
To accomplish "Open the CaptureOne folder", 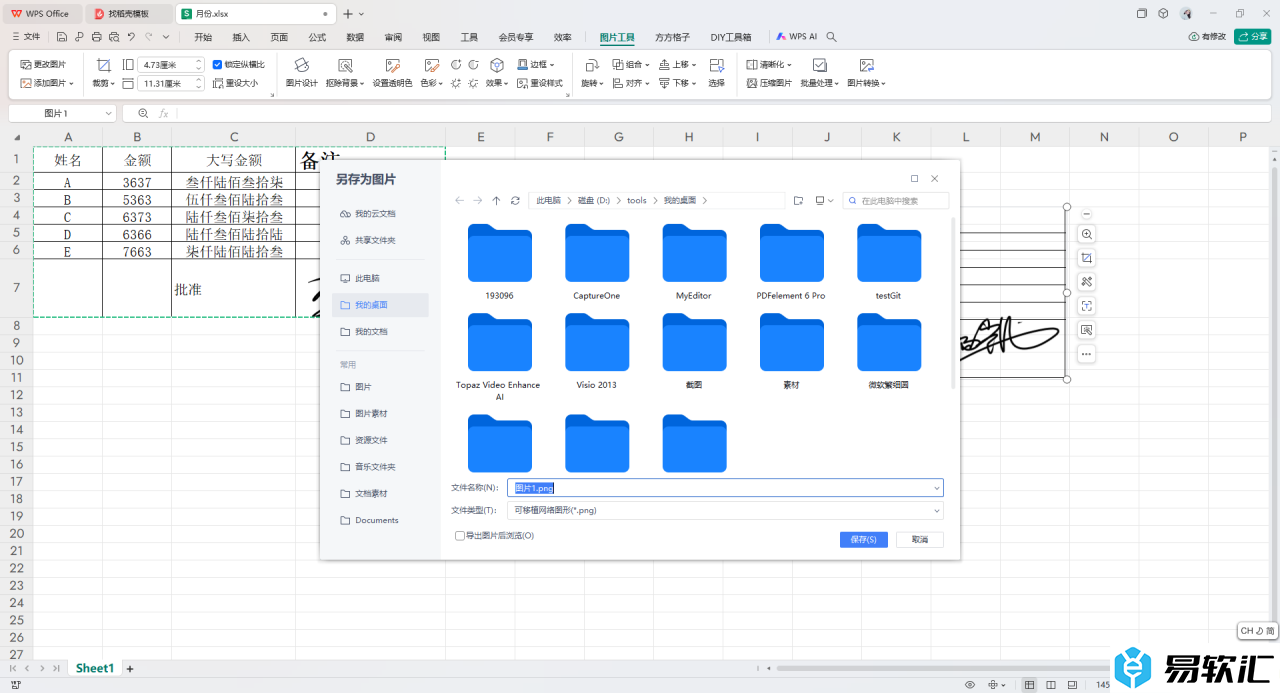I will (x=597, y=262).
